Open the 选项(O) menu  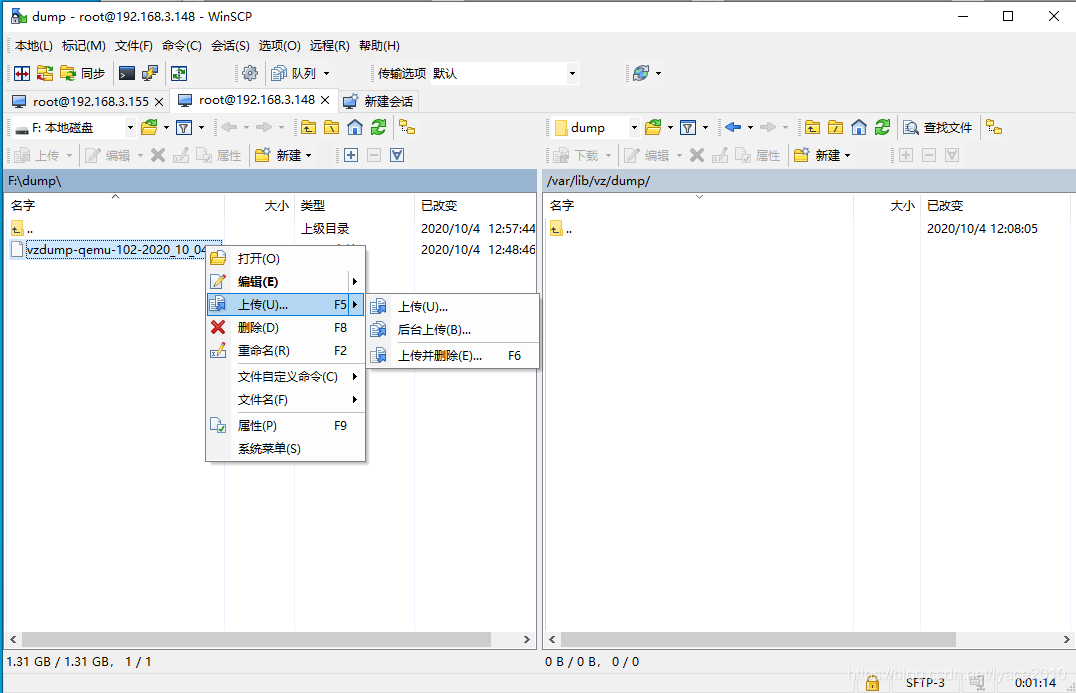(x=279, y=46)
